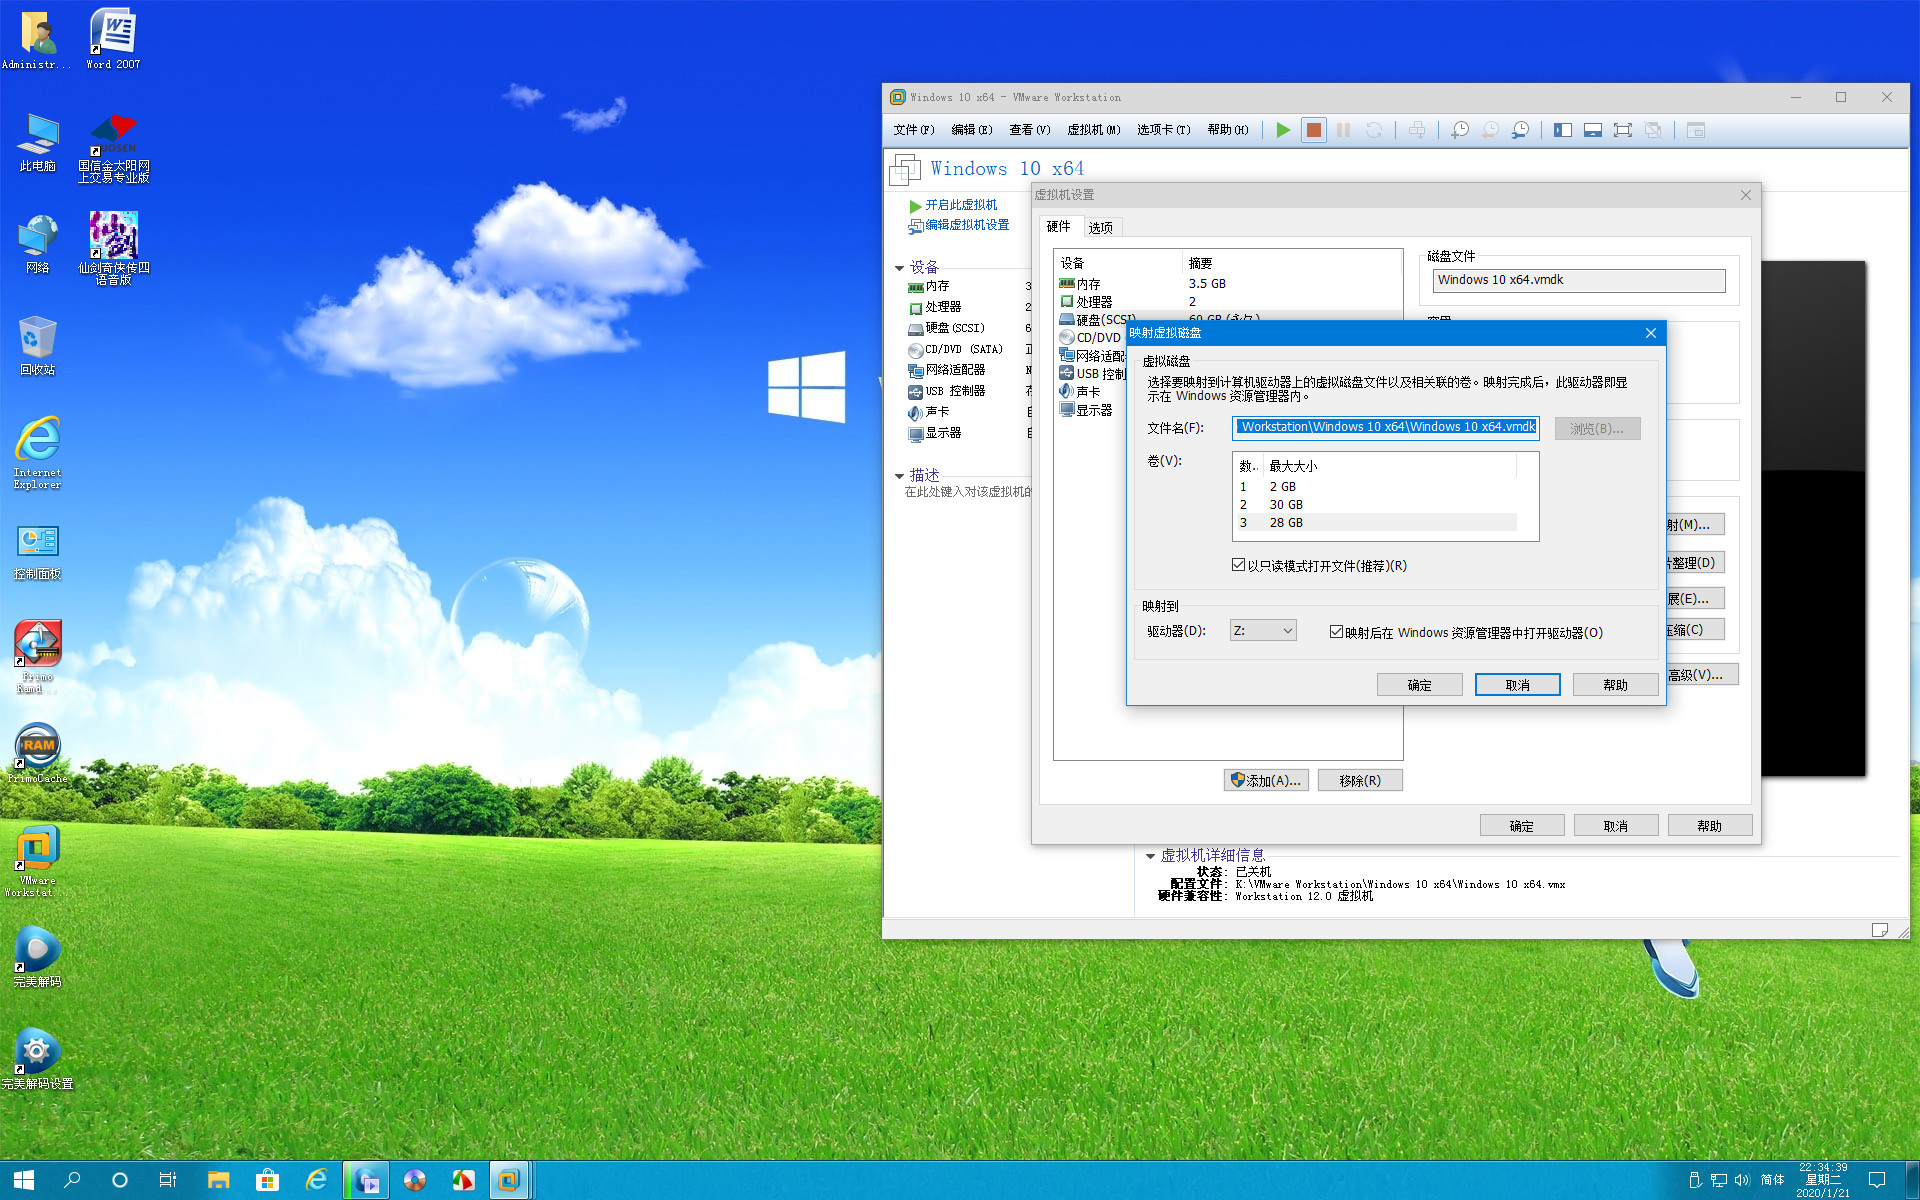Open the drive letter Z: dropdown
This screenshot has height=1200, width=1920.
1263,631
